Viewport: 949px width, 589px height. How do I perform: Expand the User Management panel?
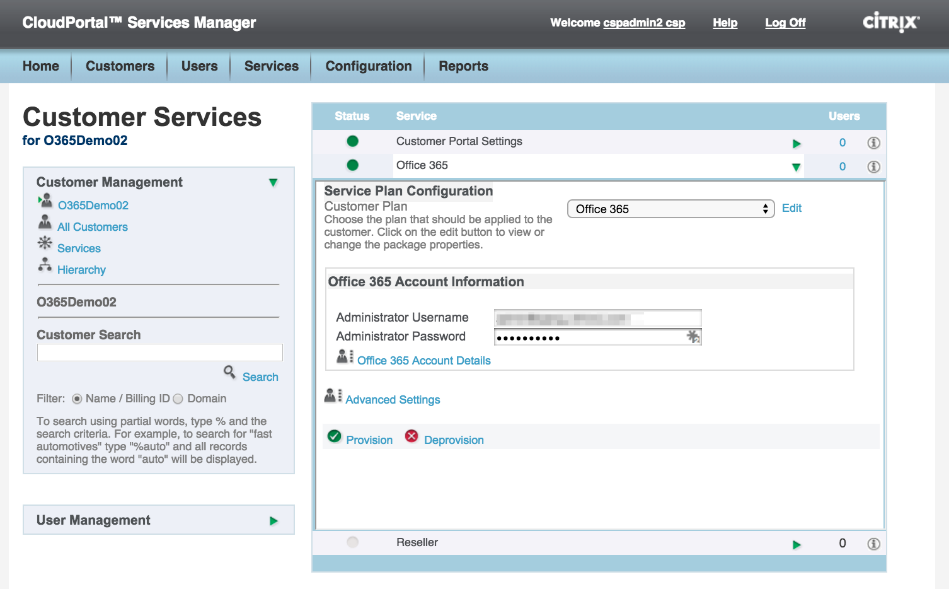click(273, 521)
